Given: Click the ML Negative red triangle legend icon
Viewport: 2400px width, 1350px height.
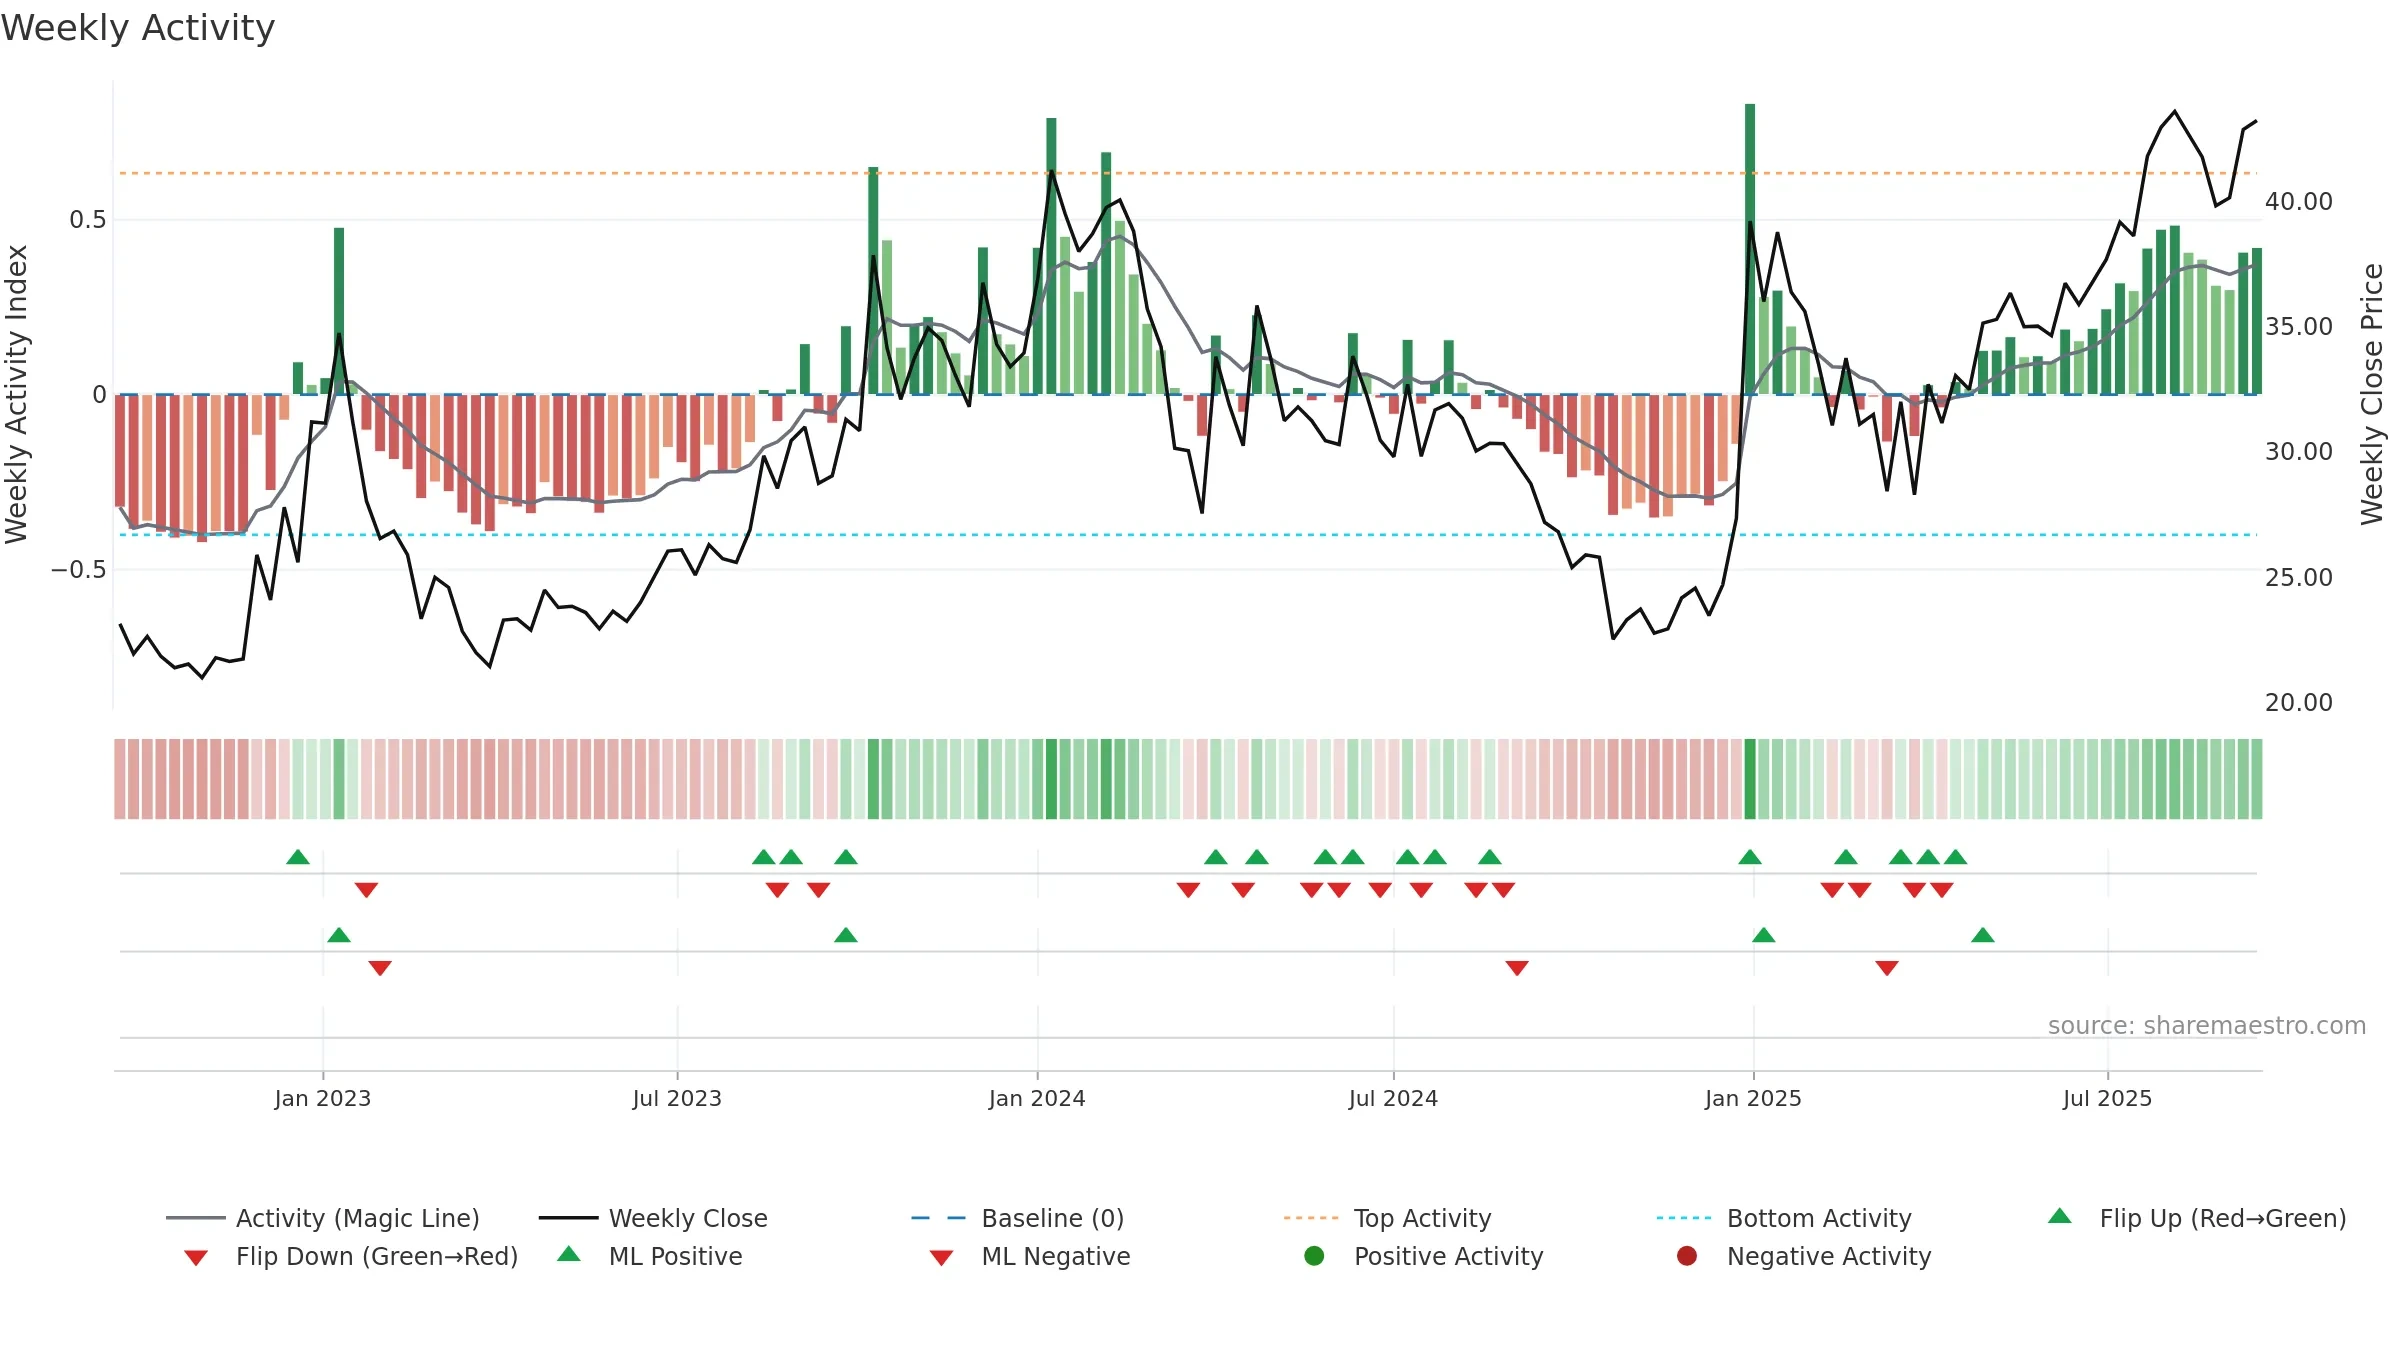Looking at the screenshot, I should pyautogui.click(x=941, y=1257).
